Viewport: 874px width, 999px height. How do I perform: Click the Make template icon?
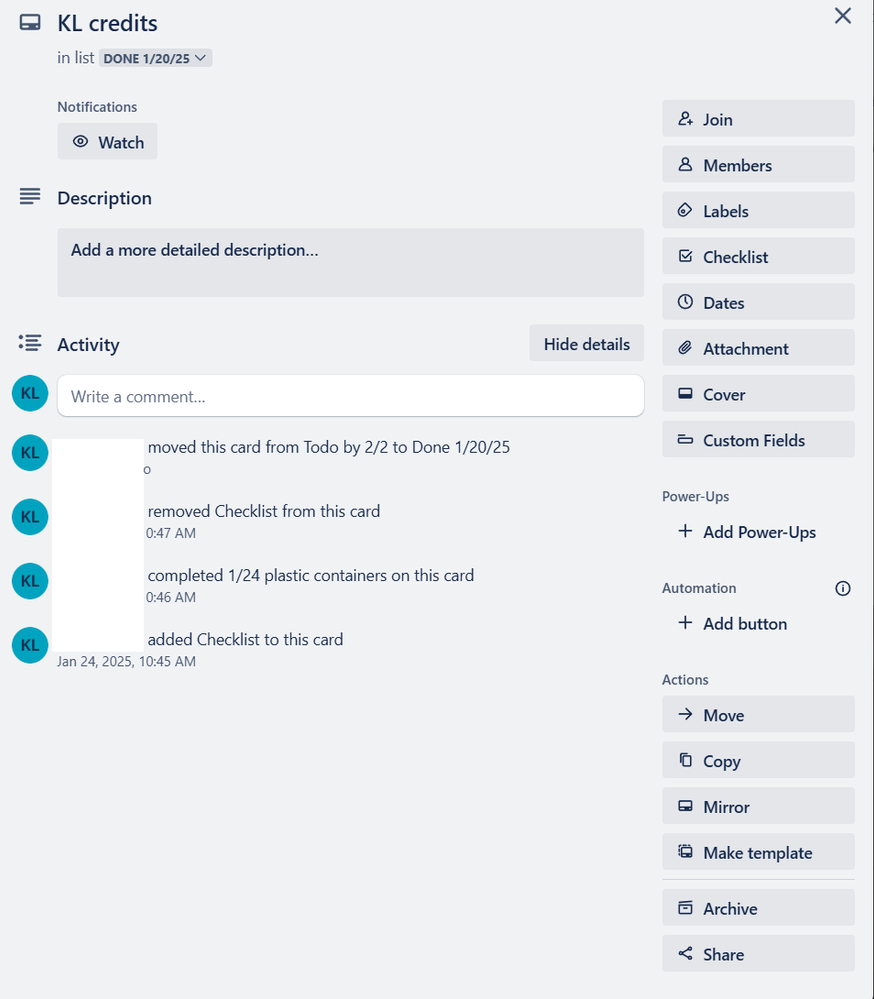pyautogui.click(x=686, y=852)
